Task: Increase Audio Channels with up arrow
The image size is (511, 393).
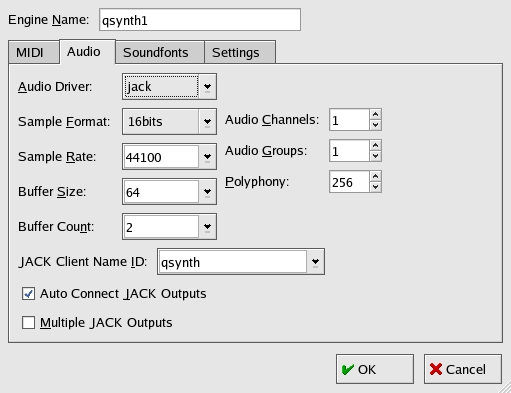Action: pos(375,114)
